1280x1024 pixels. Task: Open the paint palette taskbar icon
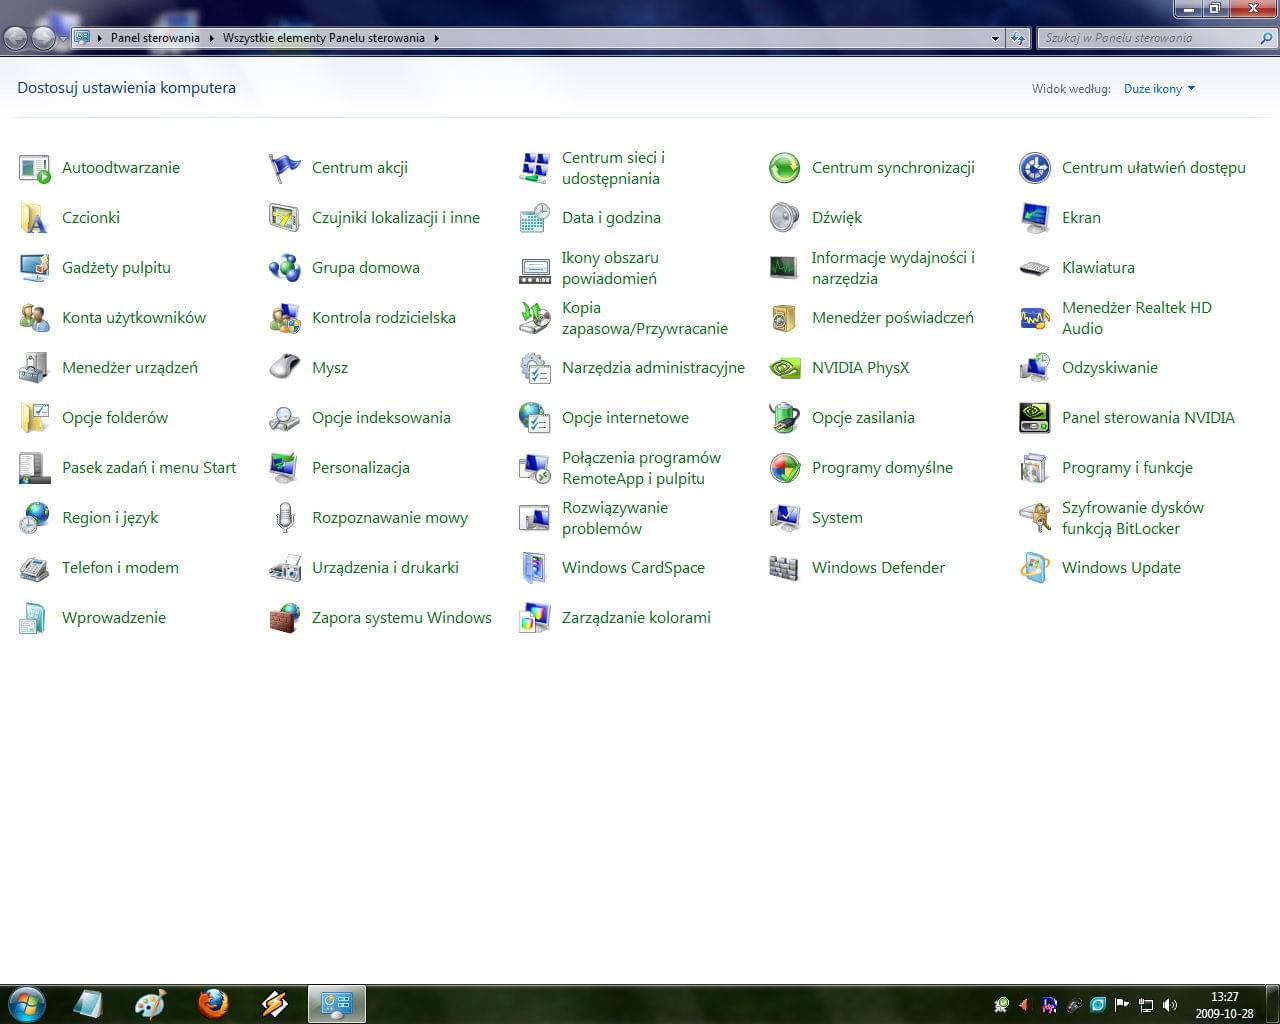pos(150,1003)
